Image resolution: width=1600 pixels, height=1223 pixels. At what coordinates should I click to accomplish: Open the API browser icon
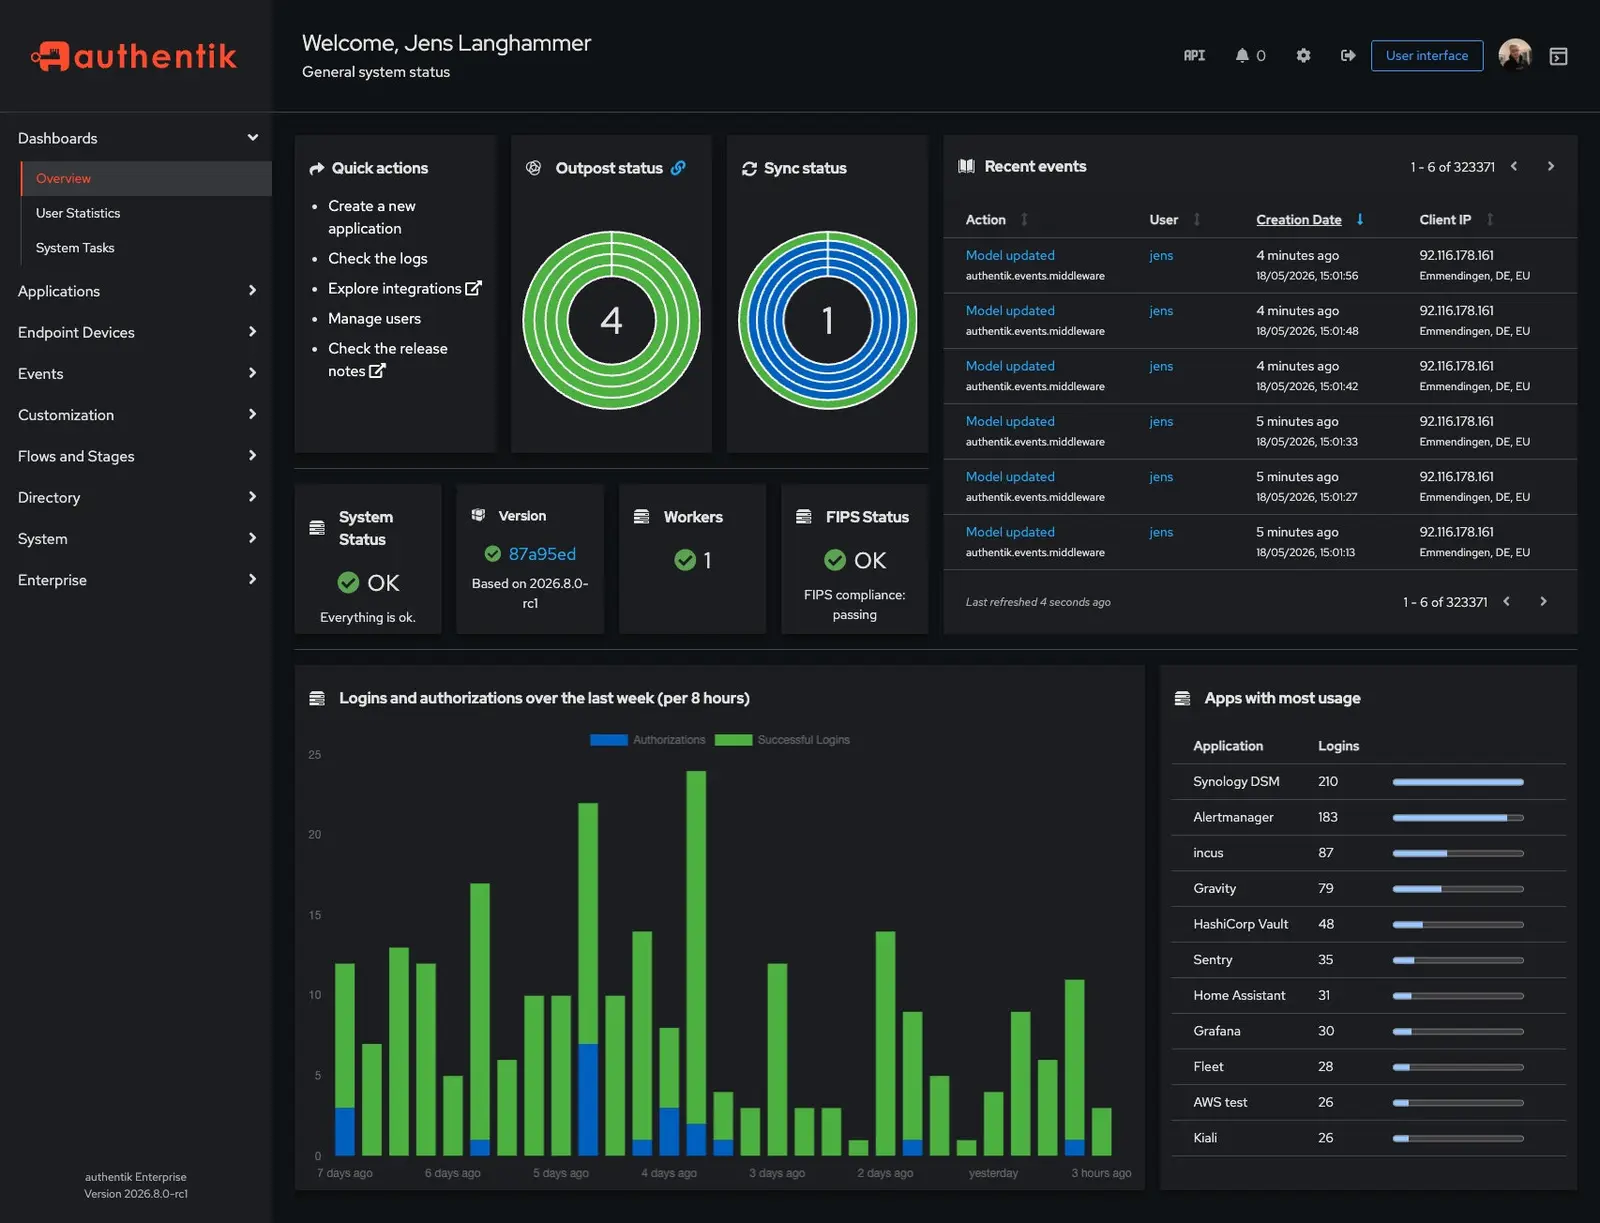tap(1194, 56)
